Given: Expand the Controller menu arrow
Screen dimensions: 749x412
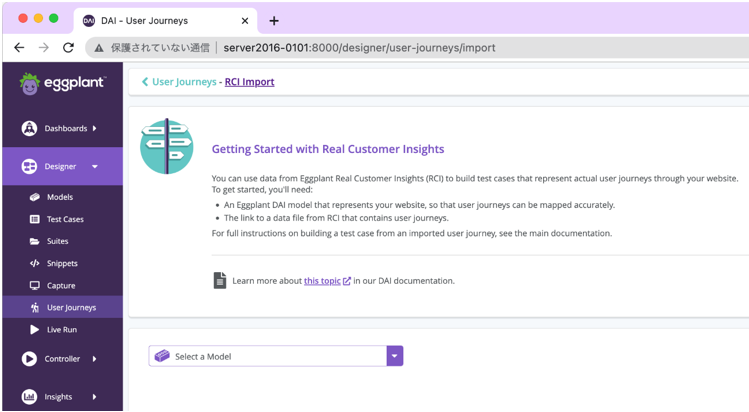Looking at the screenshot, I should [95, 359].
